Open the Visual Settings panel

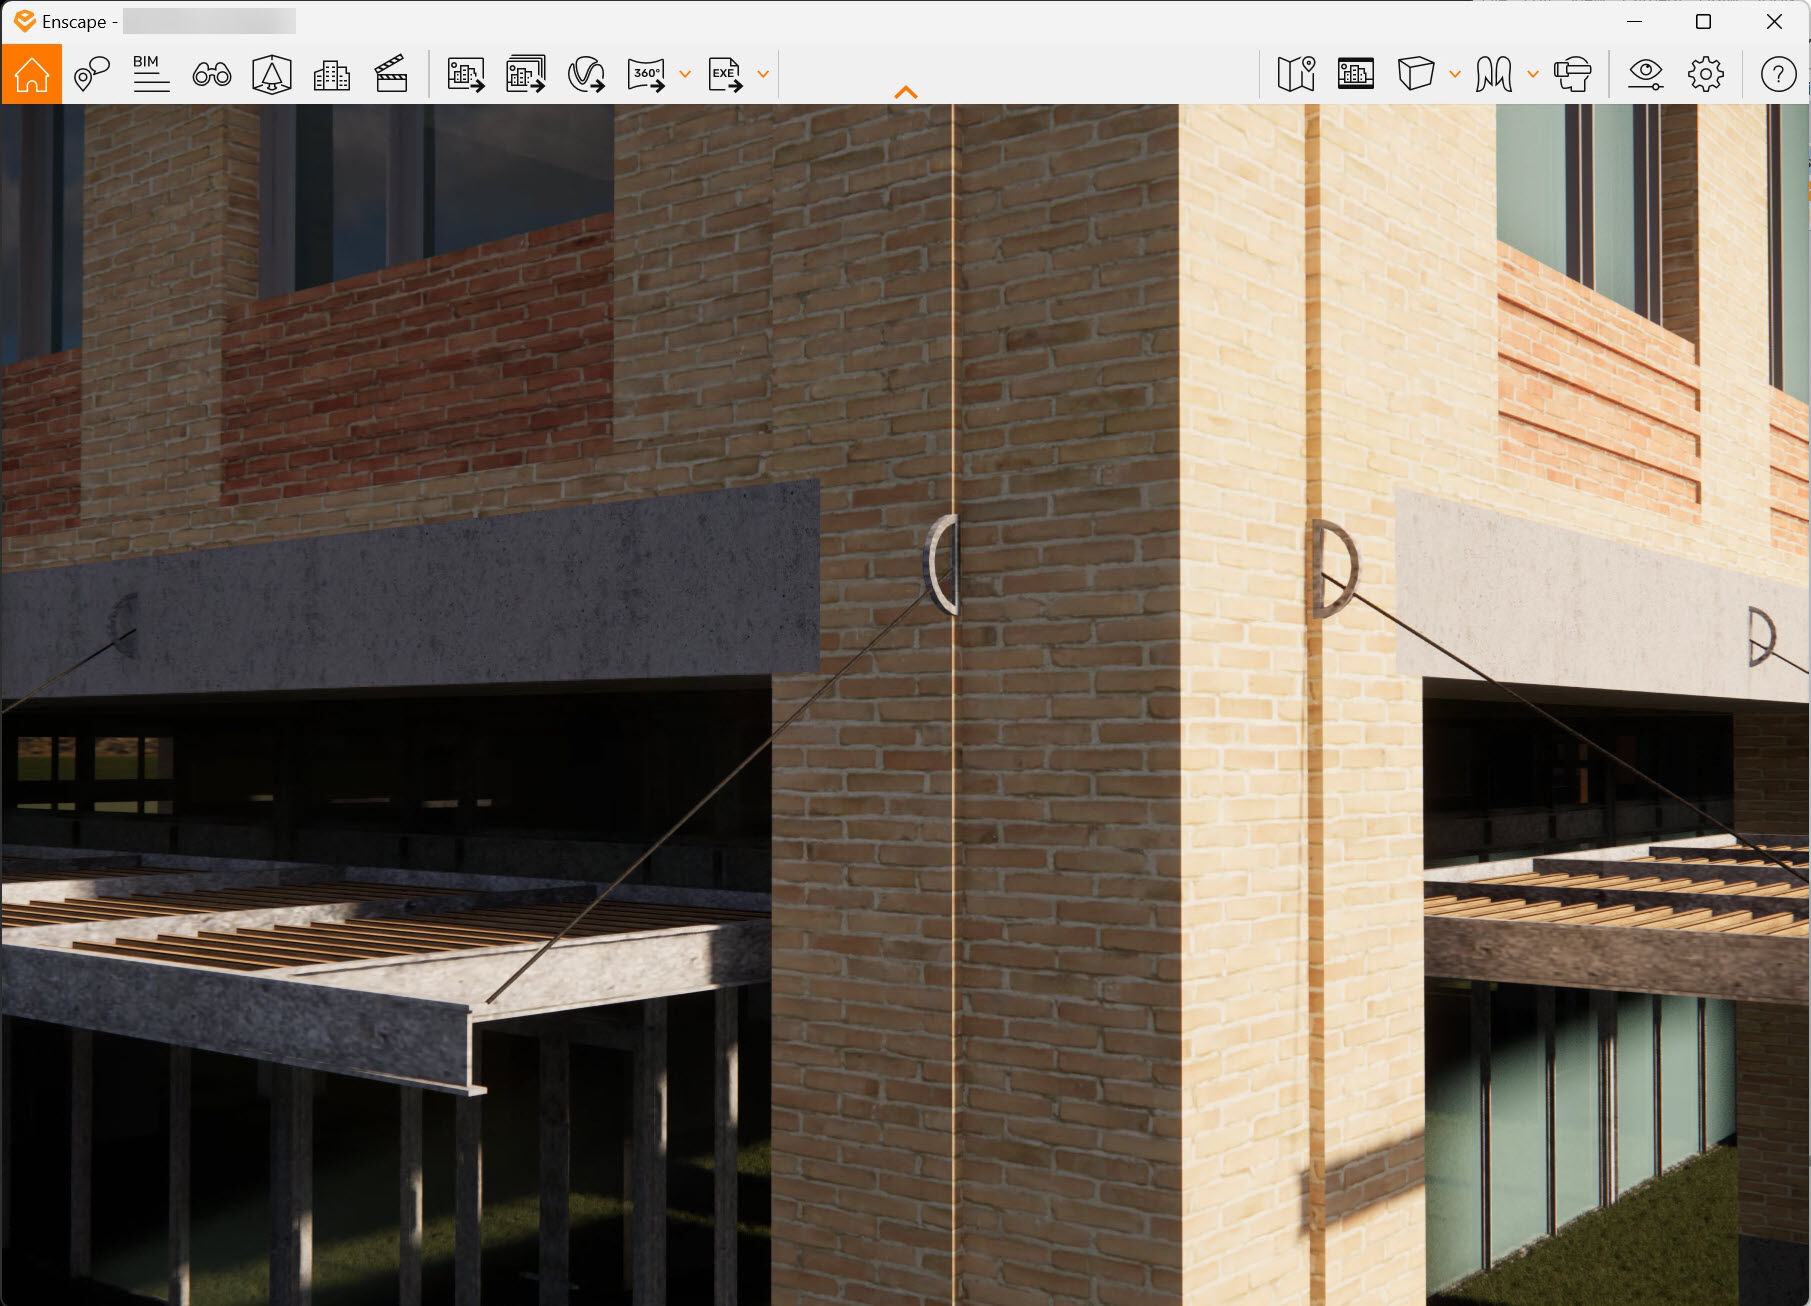pos(1647,73)
